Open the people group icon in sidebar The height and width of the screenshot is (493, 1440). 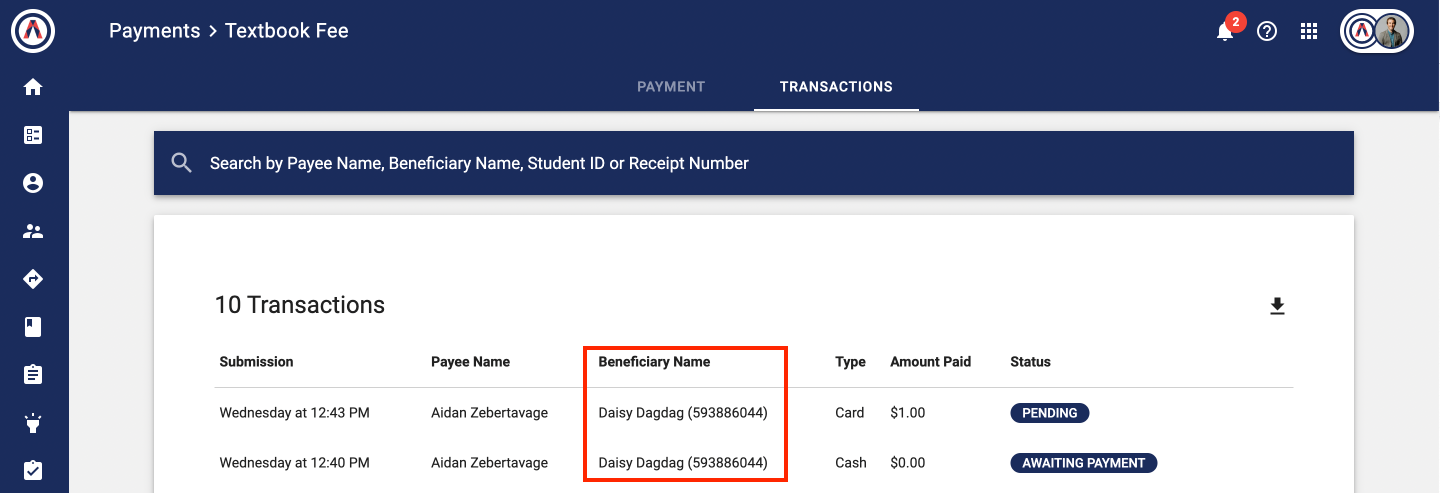(x=33, y=231)
